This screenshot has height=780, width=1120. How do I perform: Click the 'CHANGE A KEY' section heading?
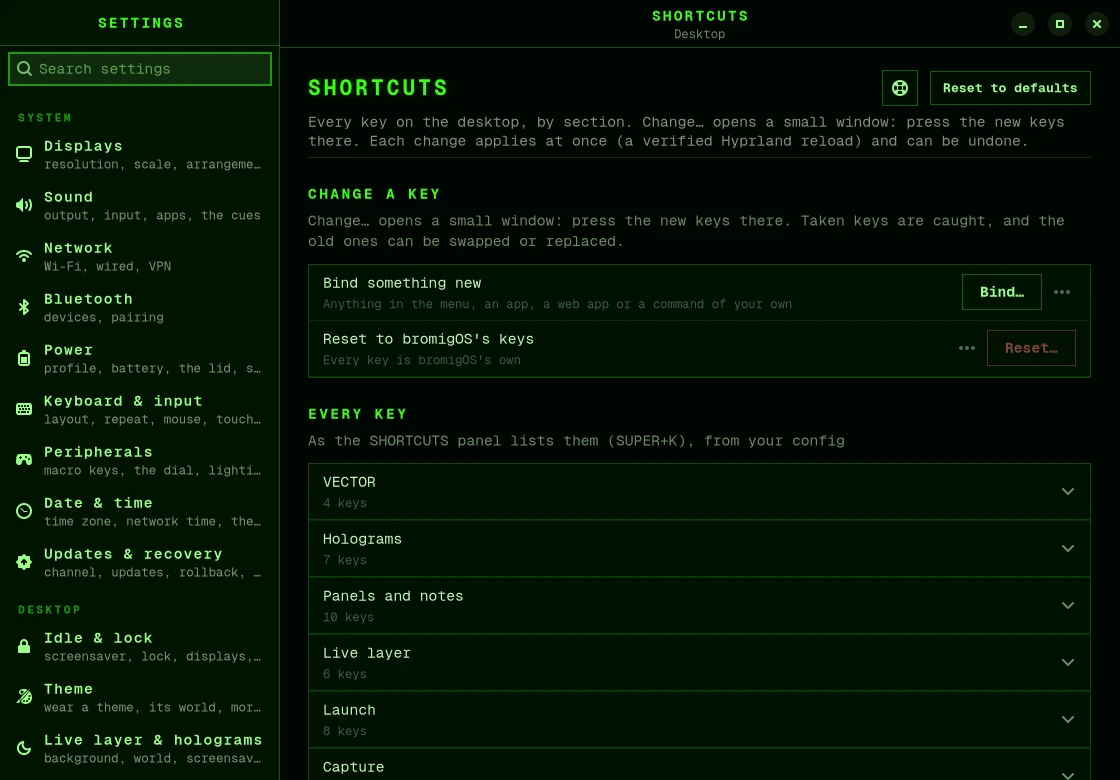click(374, 194)
